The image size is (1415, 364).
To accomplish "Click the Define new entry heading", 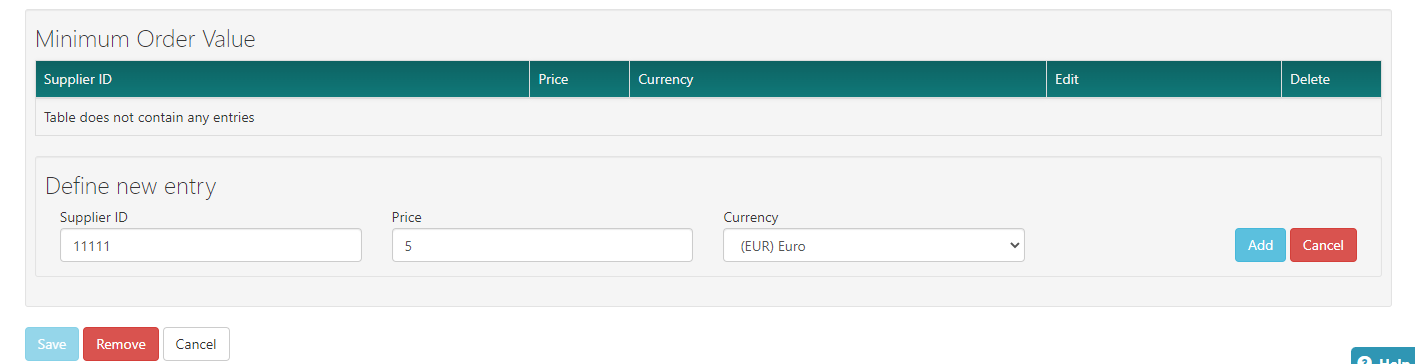I will 131,186.
